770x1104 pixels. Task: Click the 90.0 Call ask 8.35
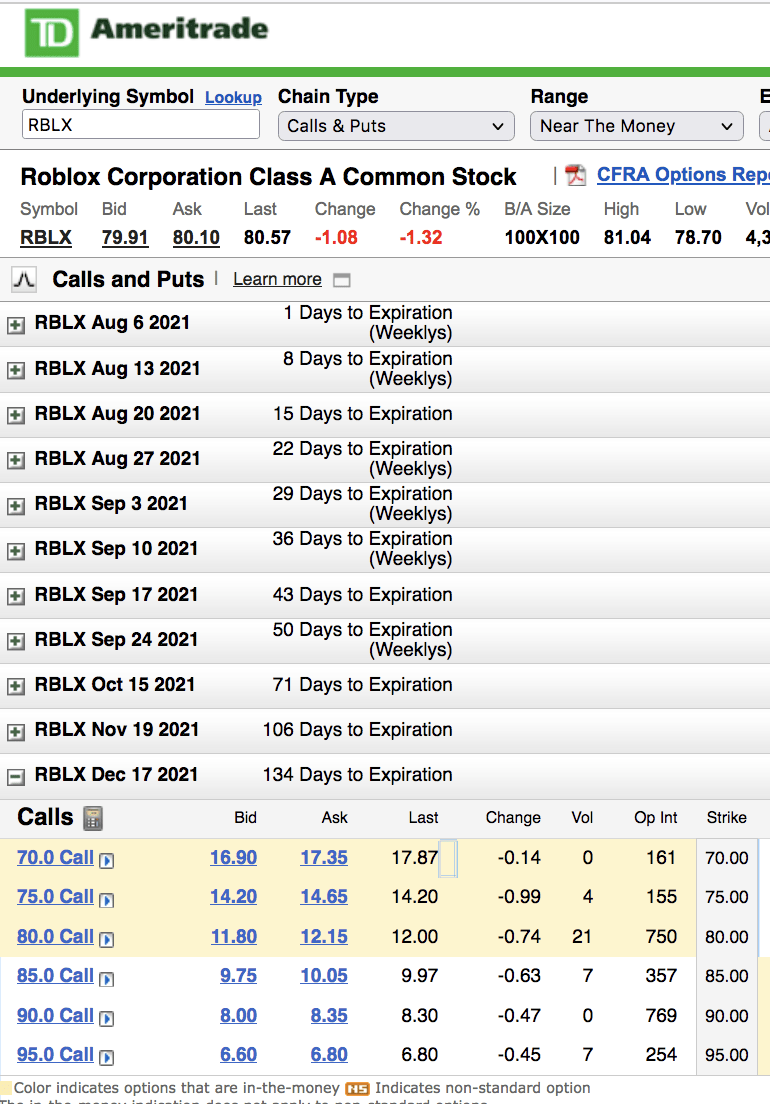tap(329, 1015)
